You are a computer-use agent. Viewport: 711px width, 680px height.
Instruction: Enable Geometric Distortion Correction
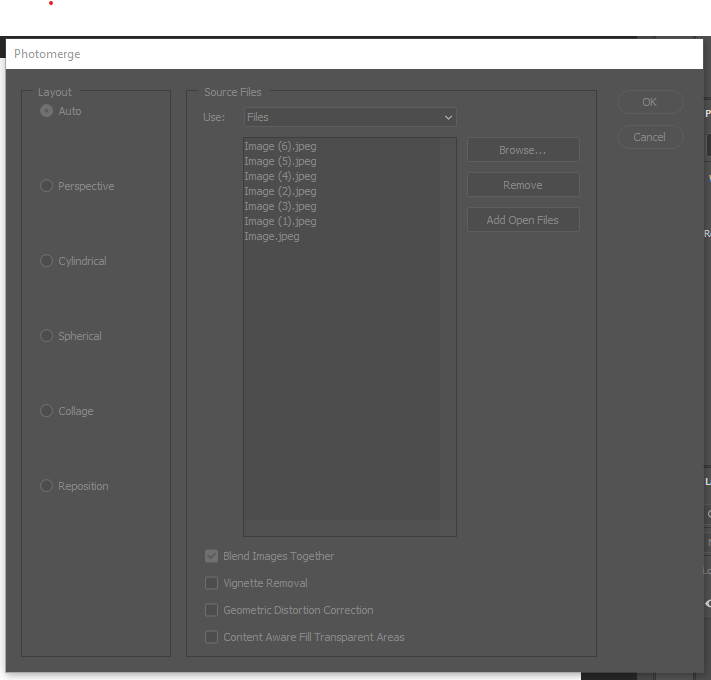(x=212, y=610)
